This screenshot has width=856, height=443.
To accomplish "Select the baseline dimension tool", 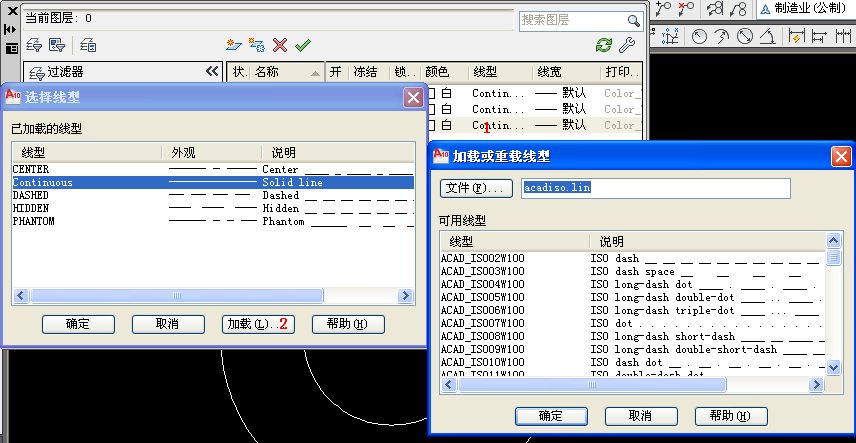I will (819, 37).
